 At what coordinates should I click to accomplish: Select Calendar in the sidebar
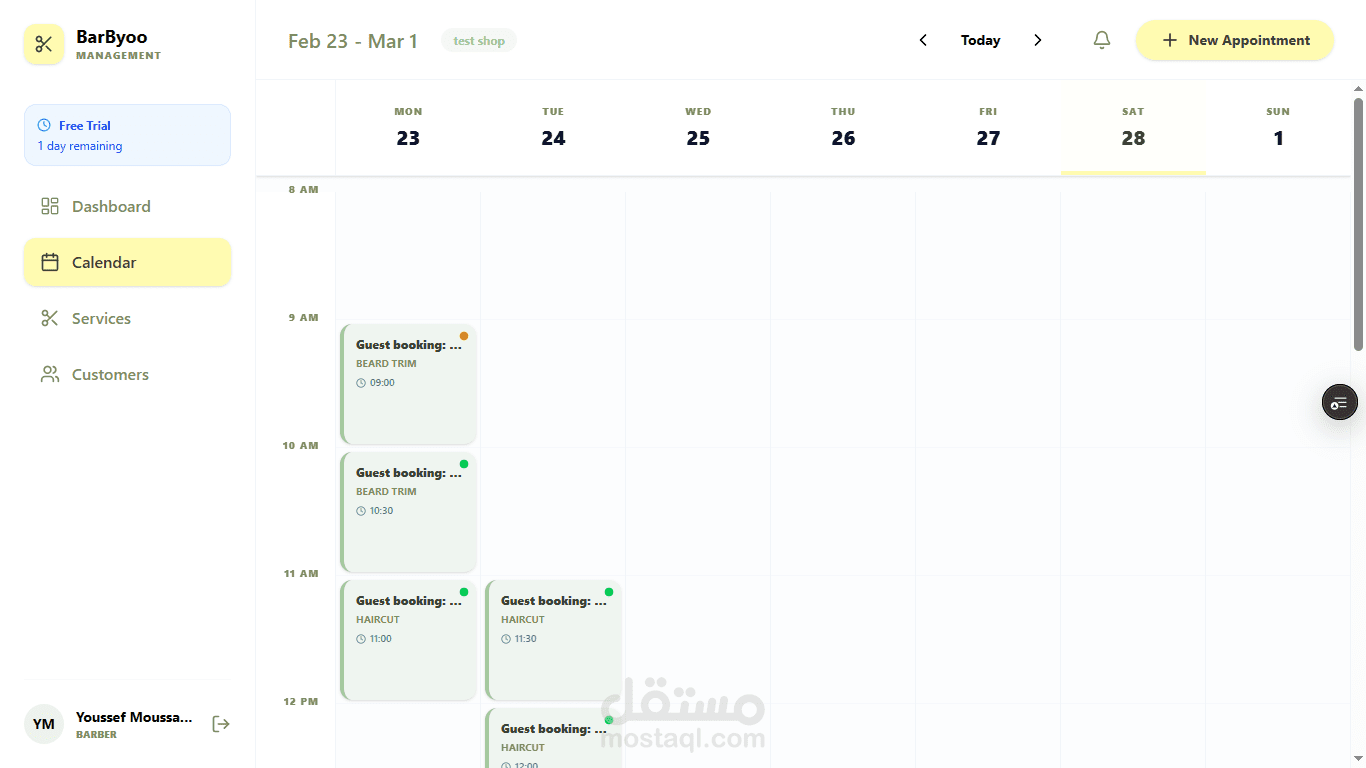tap(127, 262)
